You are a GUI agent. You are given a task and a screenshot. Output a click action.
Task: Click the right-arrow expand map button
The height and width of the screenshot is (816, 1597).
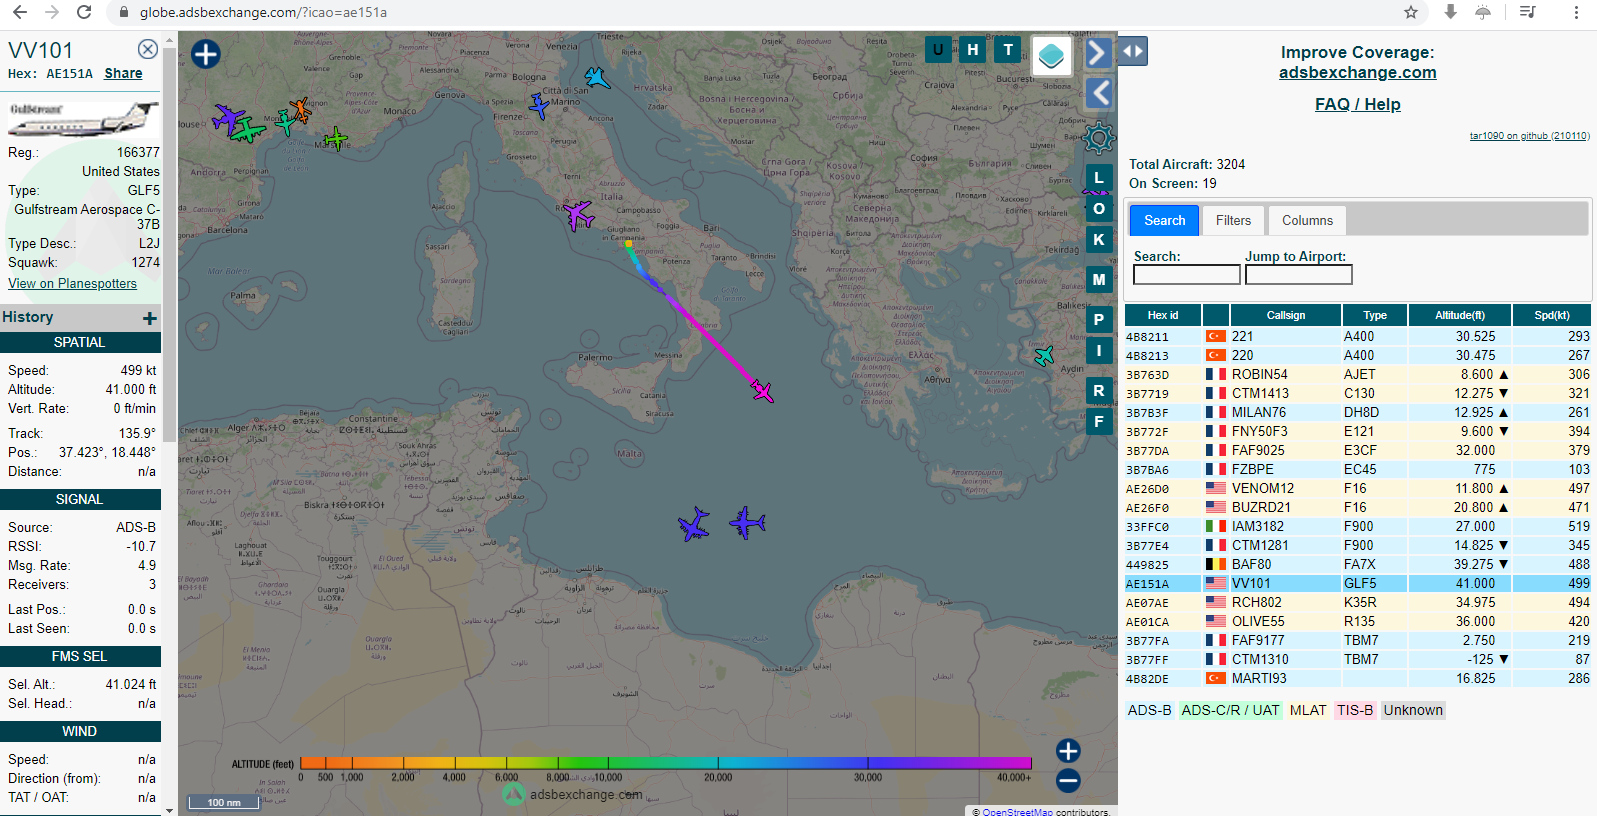pos(1097,52)
